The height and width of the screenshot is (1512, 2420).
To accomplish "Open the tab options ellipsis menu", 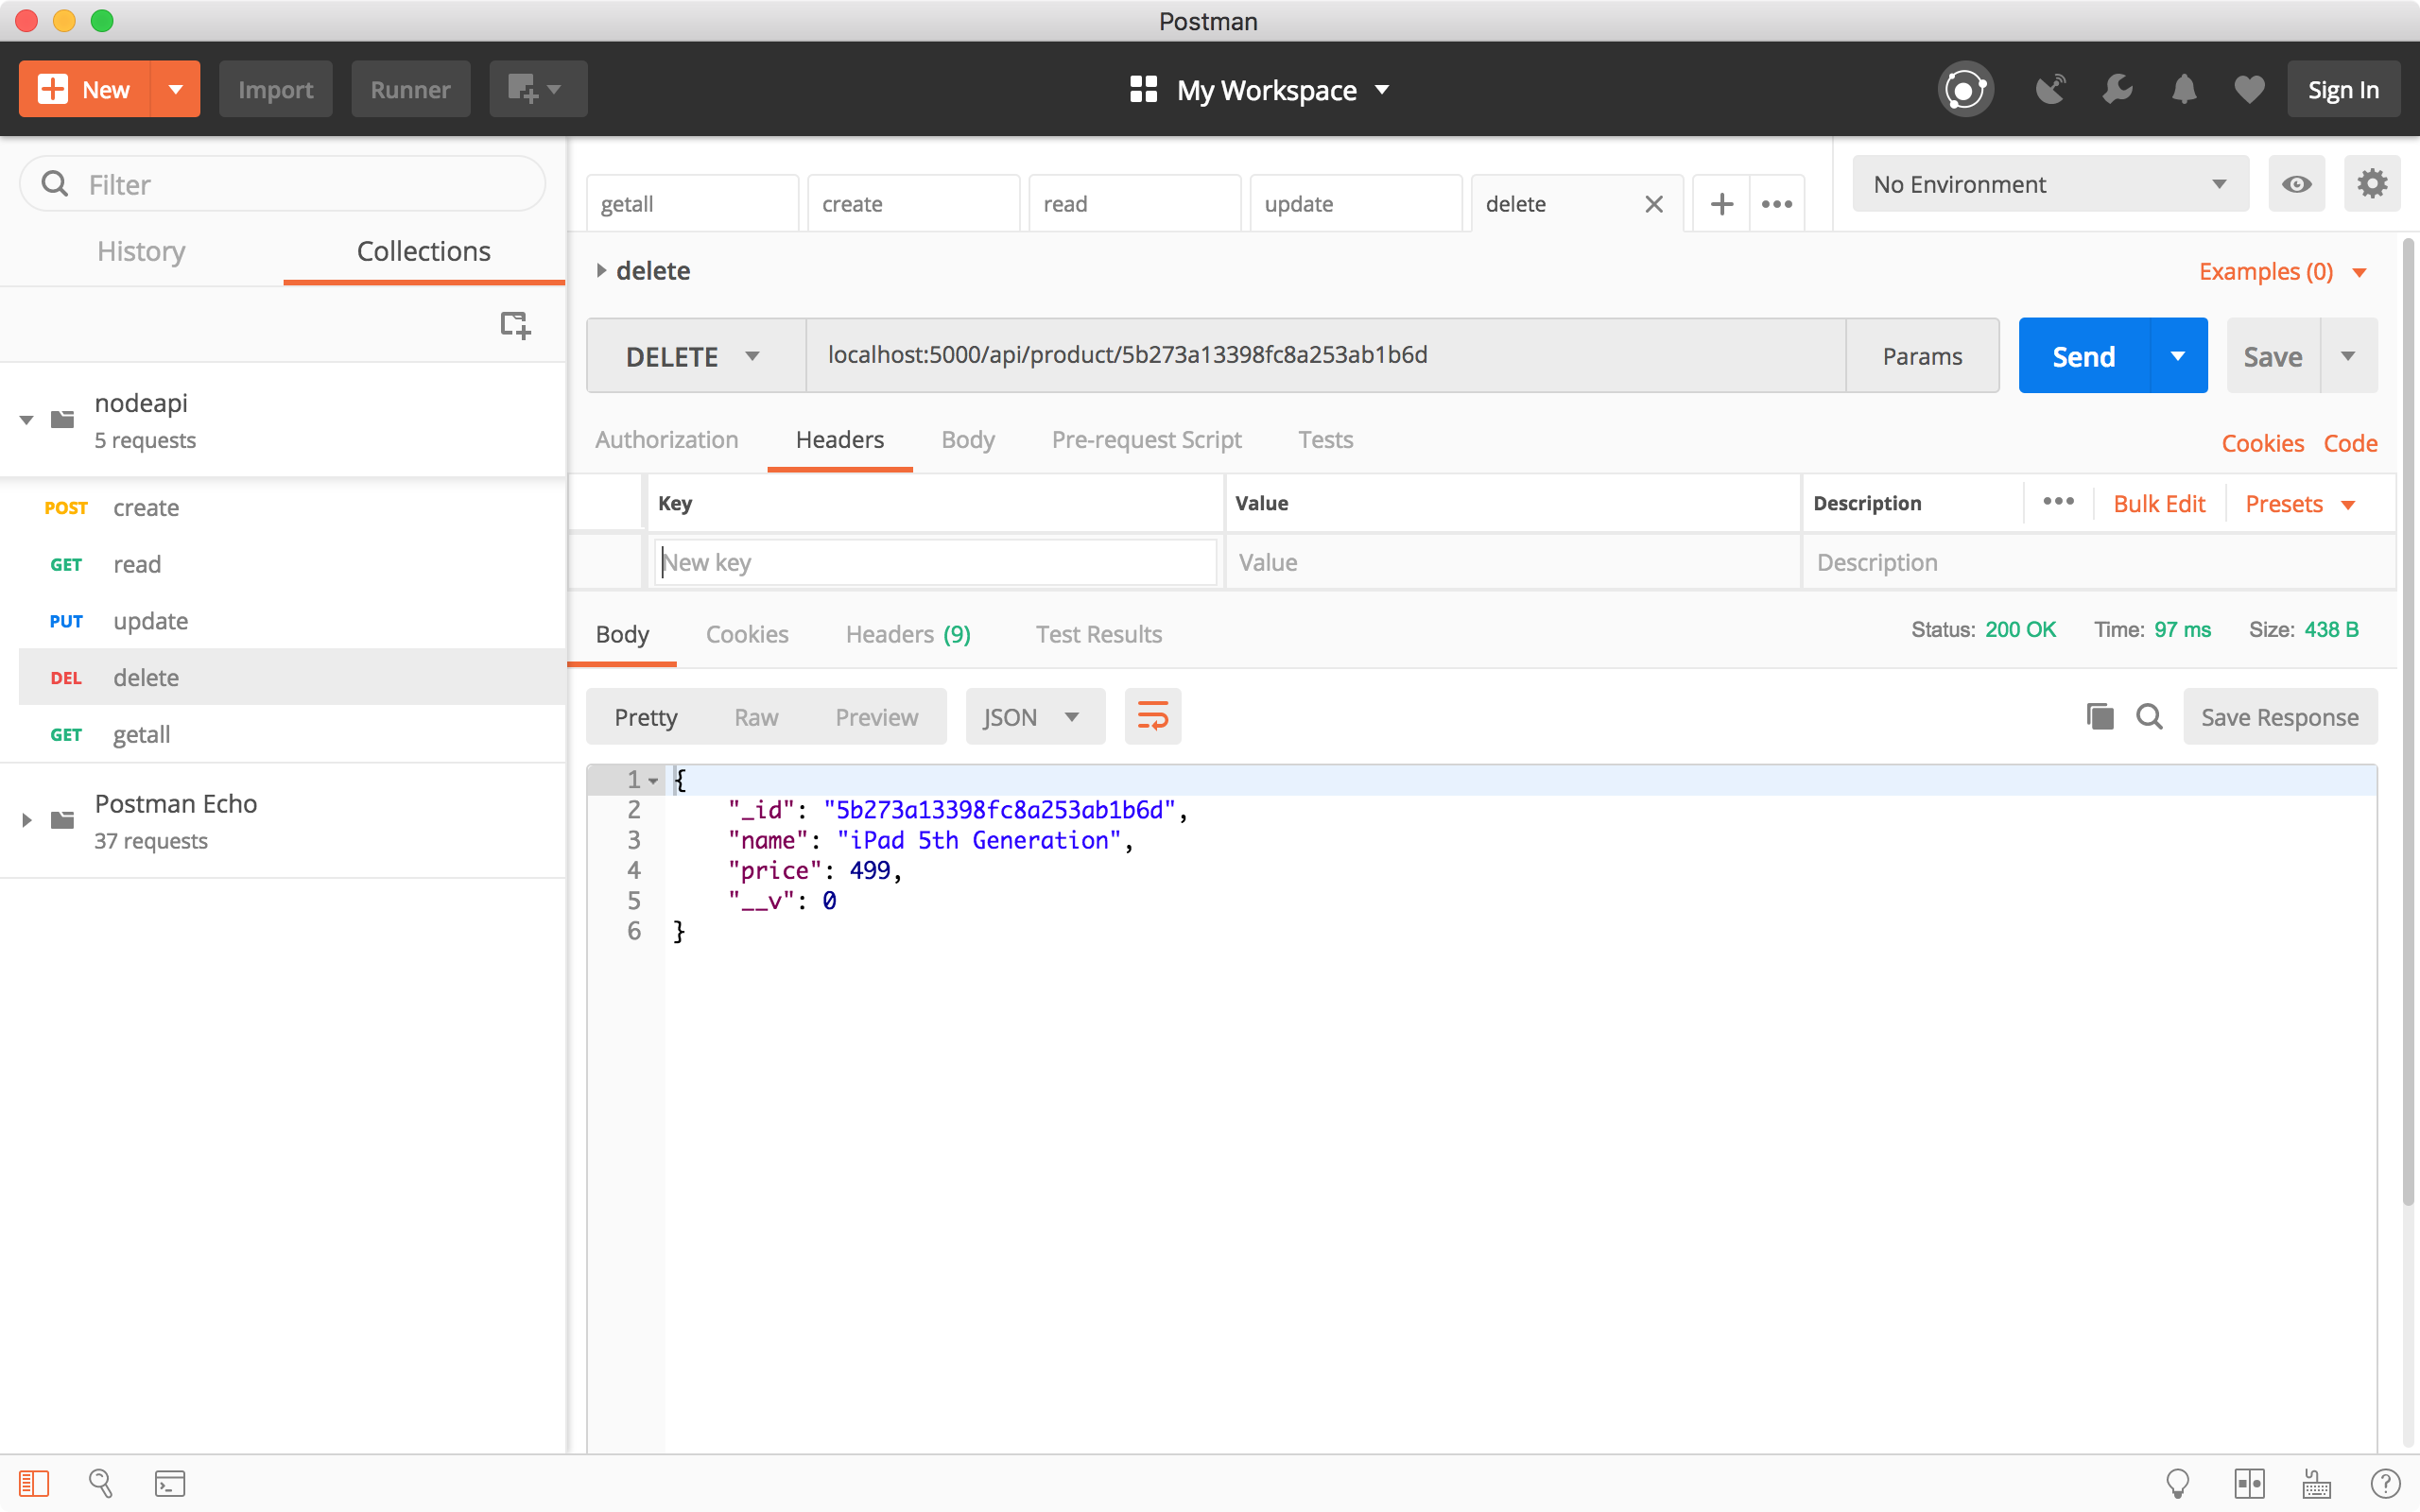I will [x=1777, y=204].
